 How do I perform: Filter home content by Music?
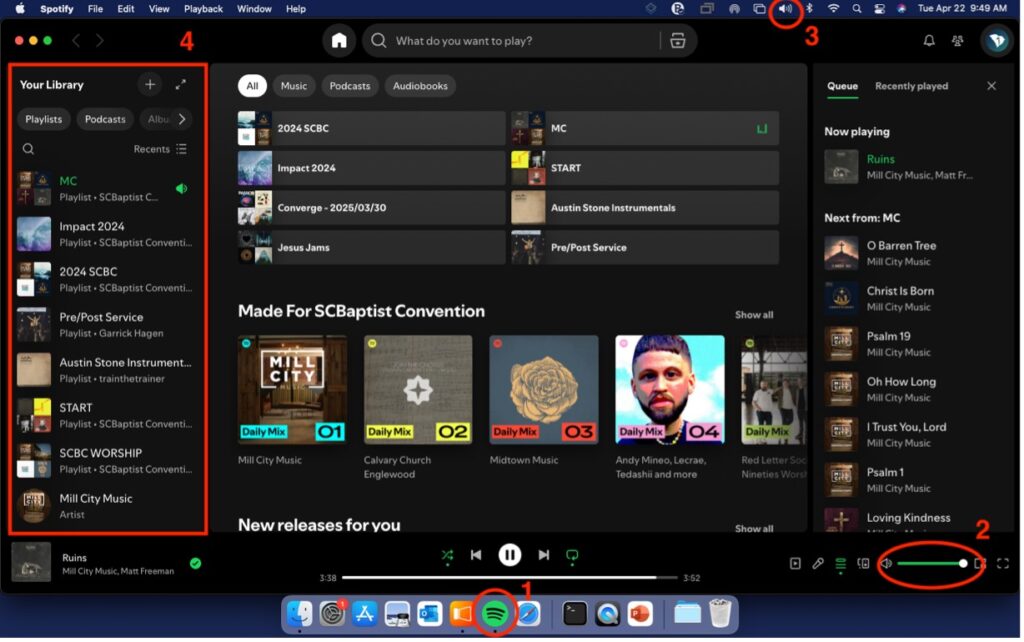[x=294, y=86]
